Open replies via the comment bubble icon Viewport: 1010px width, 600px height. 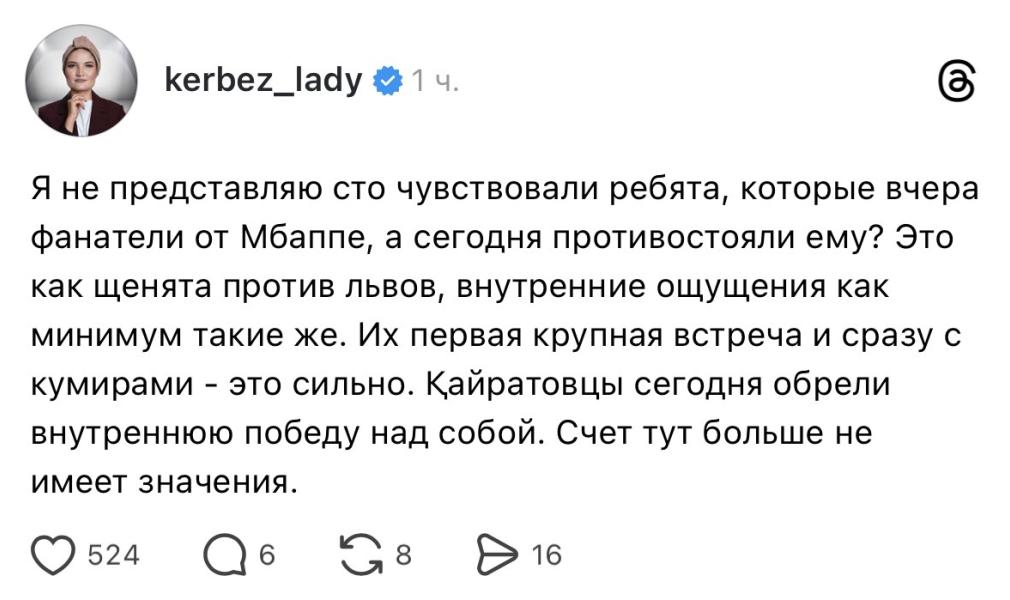point(224,553)
